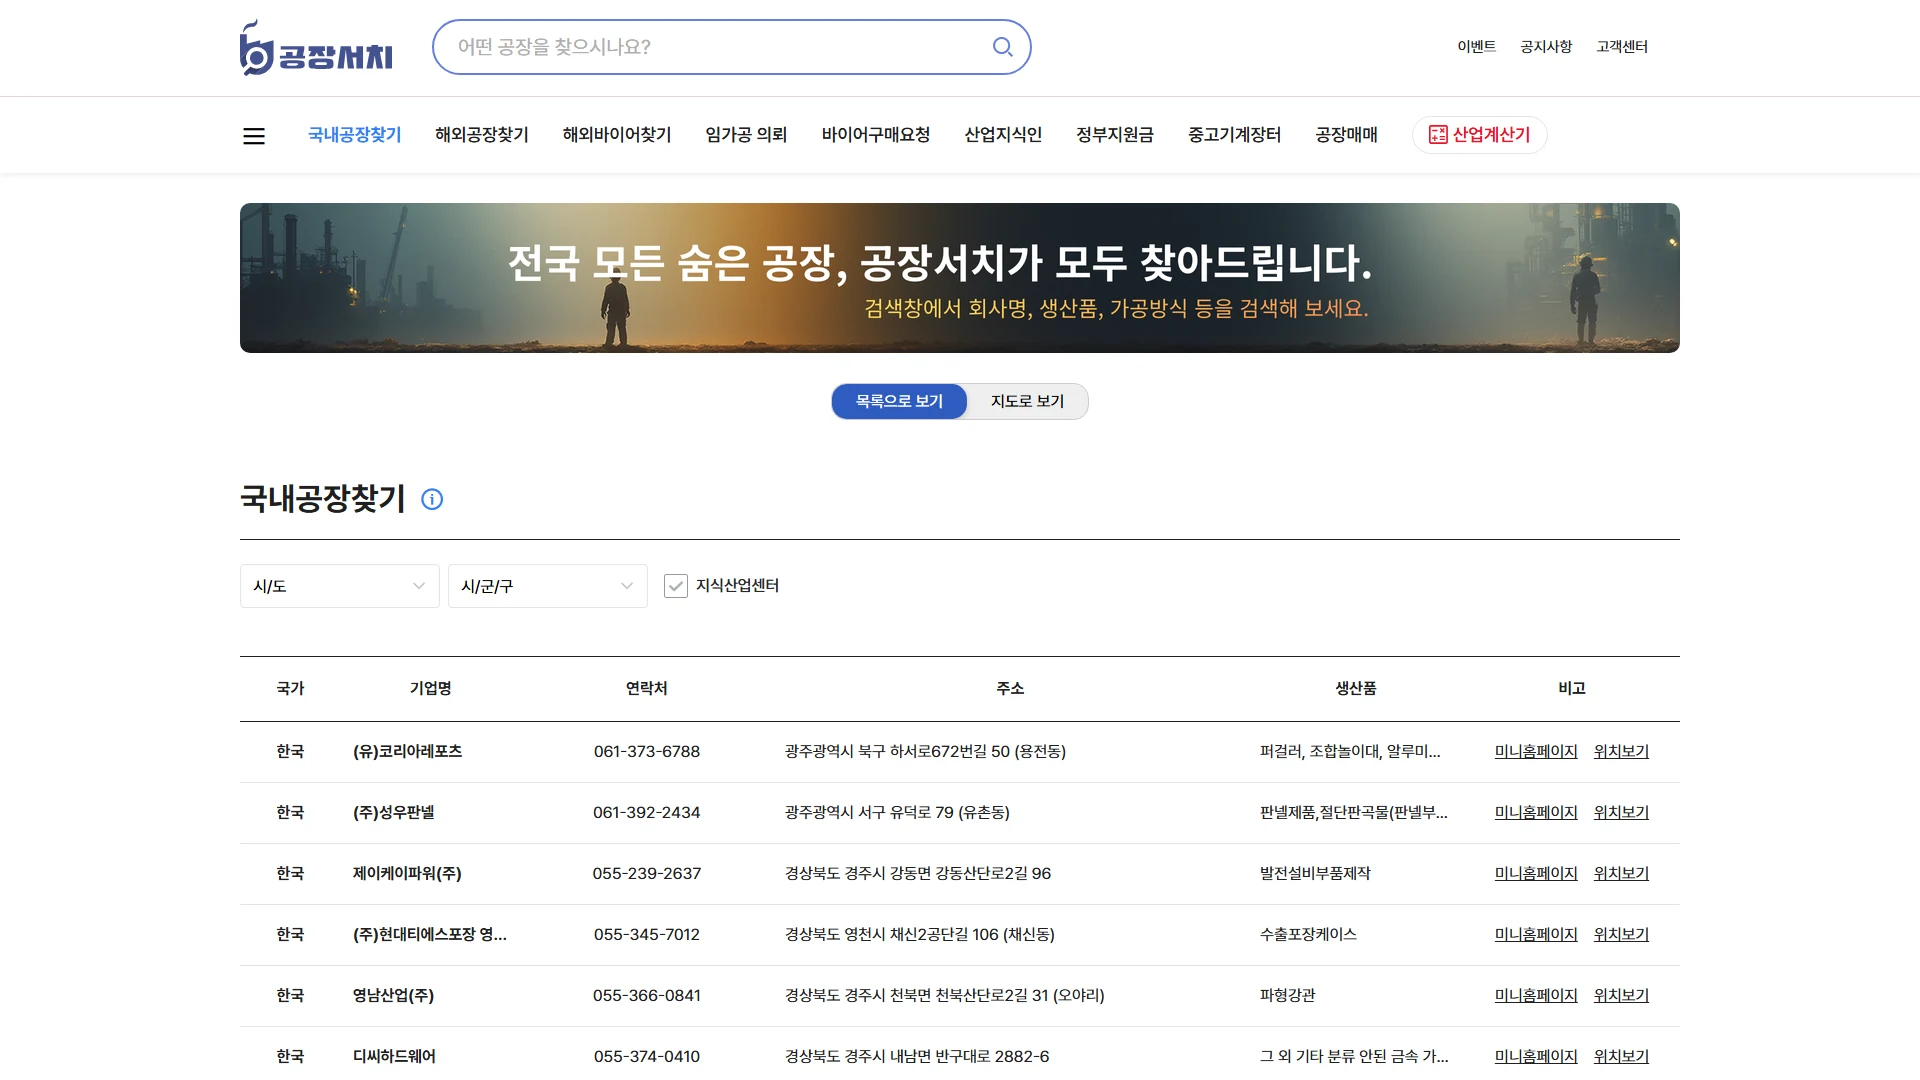The width and height of the screenshot is (1920, 1080).
Task: Expand the 시/군/구 dropdown
Action: click(548, 586)
